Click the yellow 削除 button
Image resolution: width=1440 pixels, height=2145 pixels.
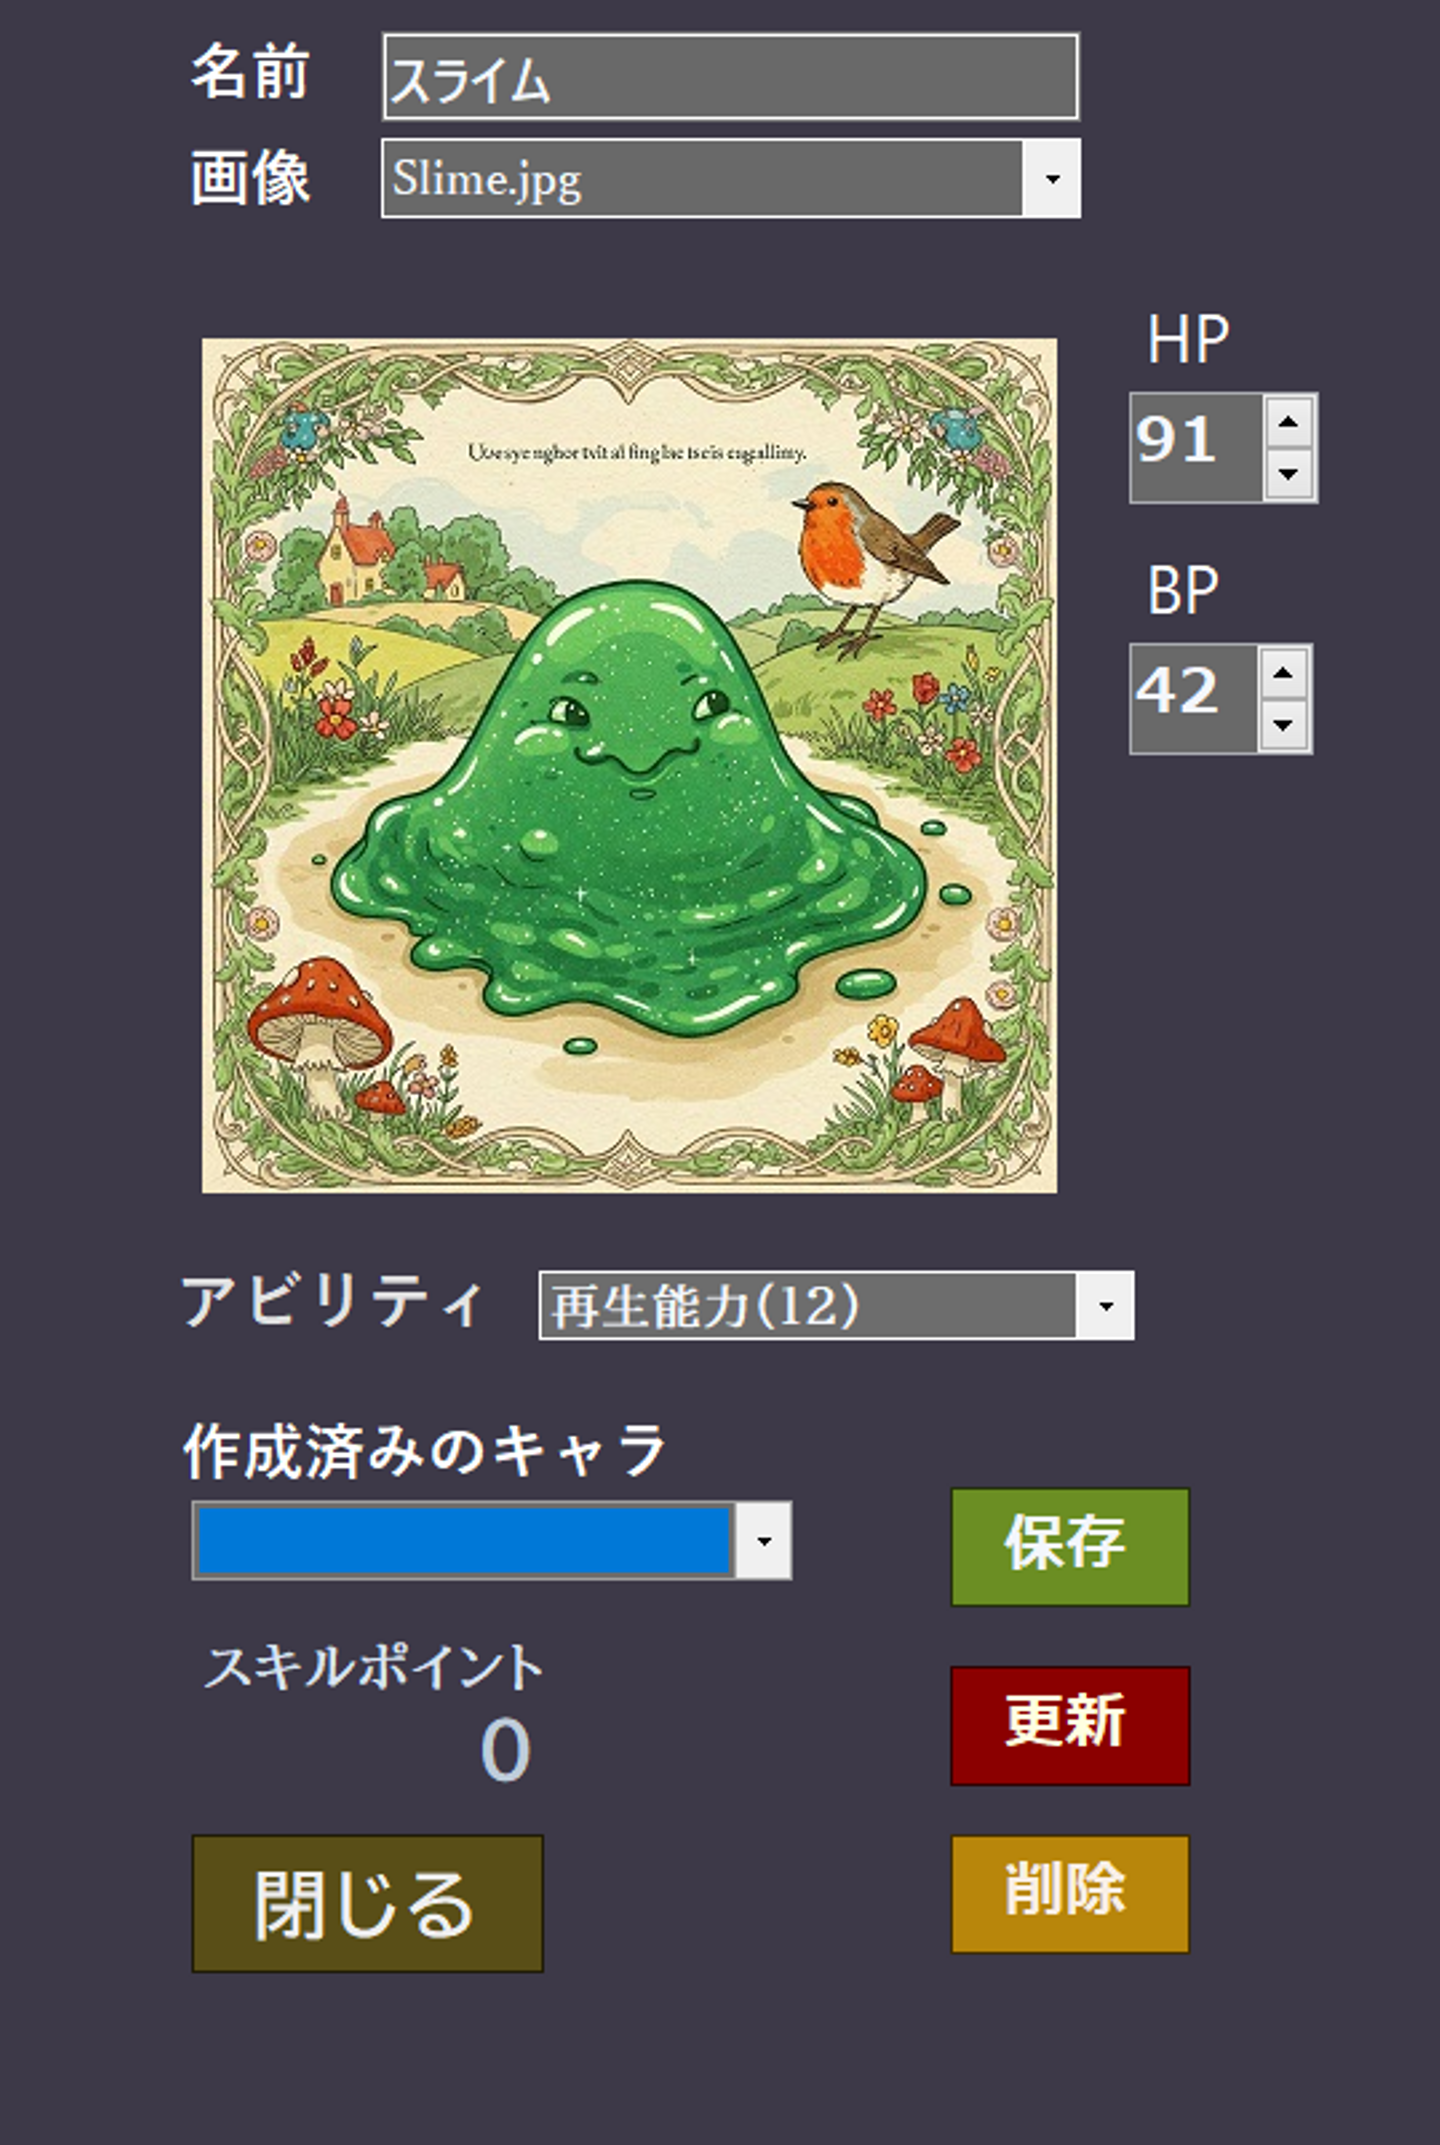point(1070,1894)
